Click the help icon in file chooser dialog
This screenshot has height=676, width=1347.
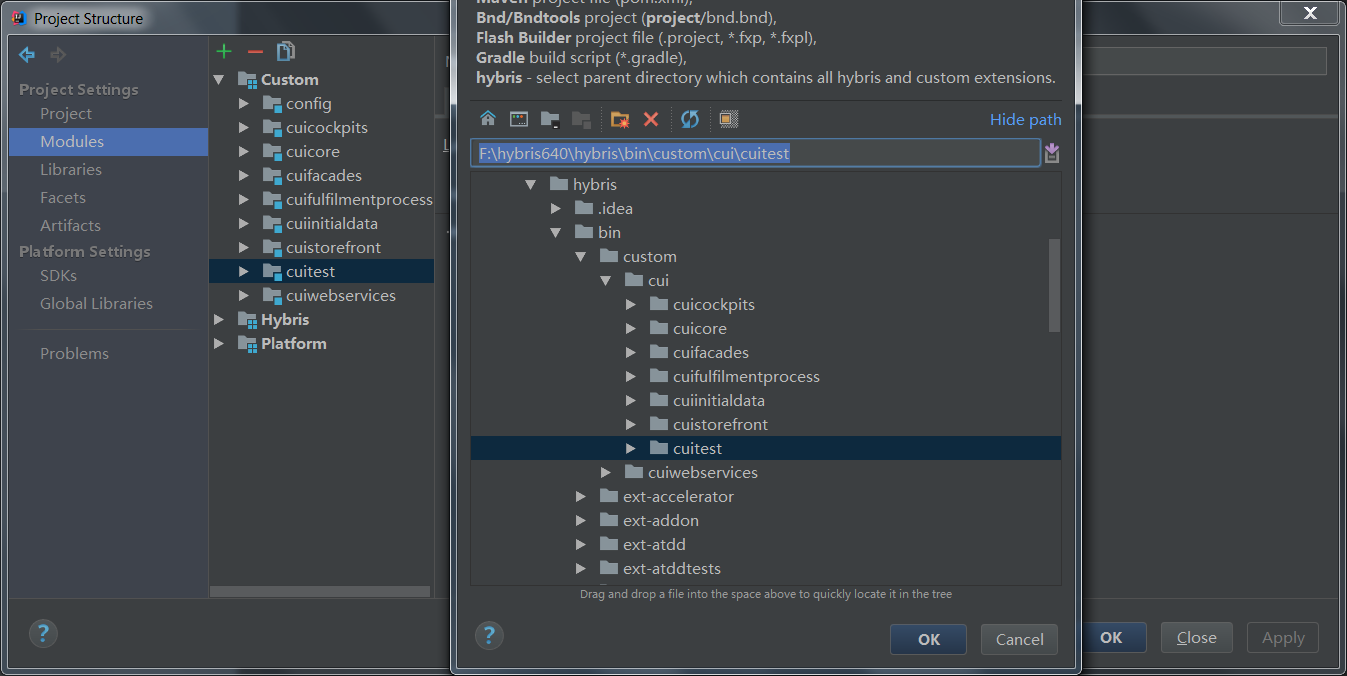click(x=489, y=635)
